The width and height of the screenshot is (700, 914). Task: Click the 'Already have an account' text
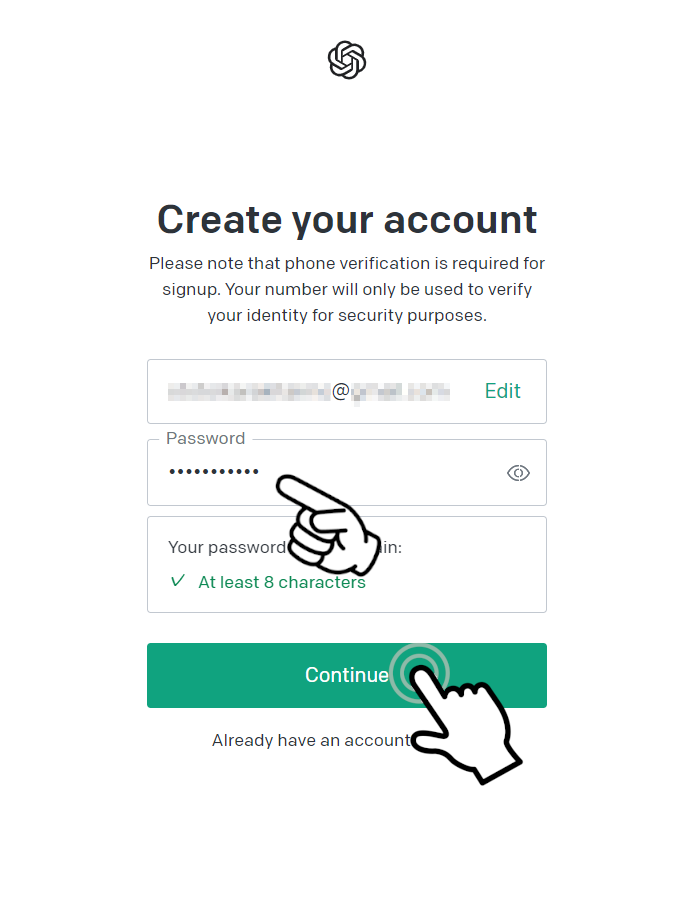[x=311, y=740]
